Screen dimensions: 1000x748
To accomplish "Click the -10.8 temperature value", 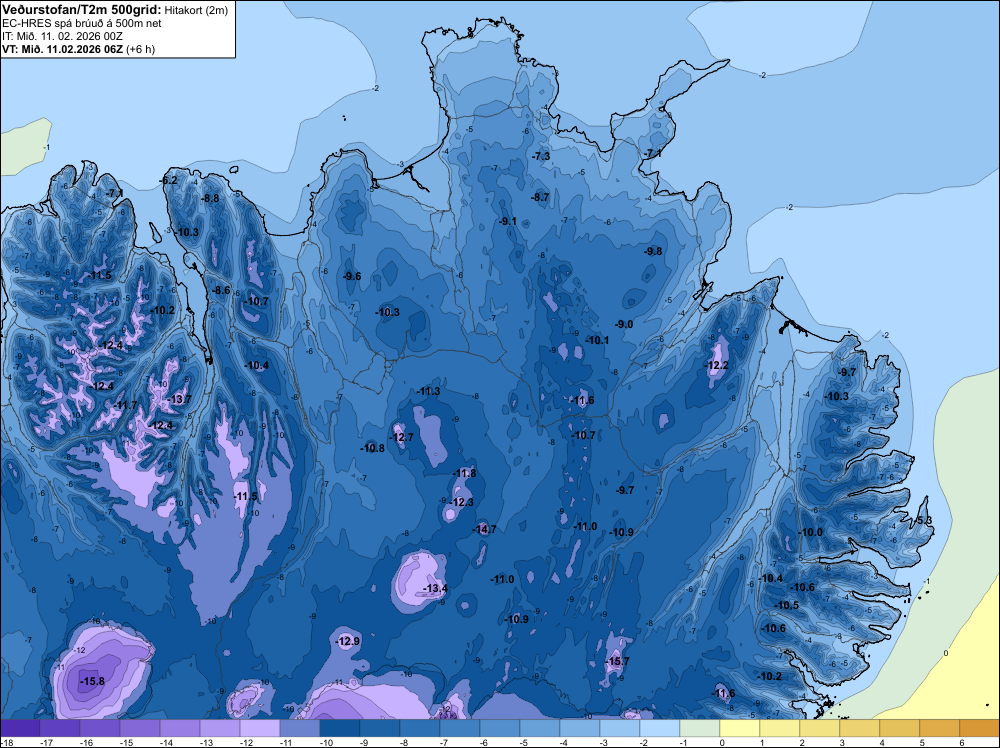I will click(x=372, y=448).
